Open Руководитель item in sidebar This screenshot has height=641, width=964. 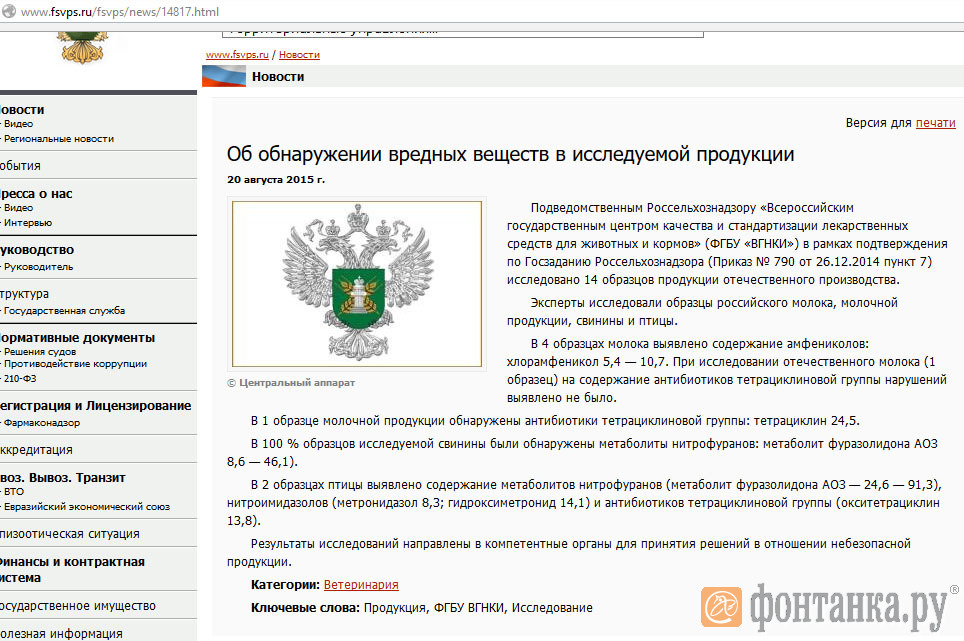38,267
